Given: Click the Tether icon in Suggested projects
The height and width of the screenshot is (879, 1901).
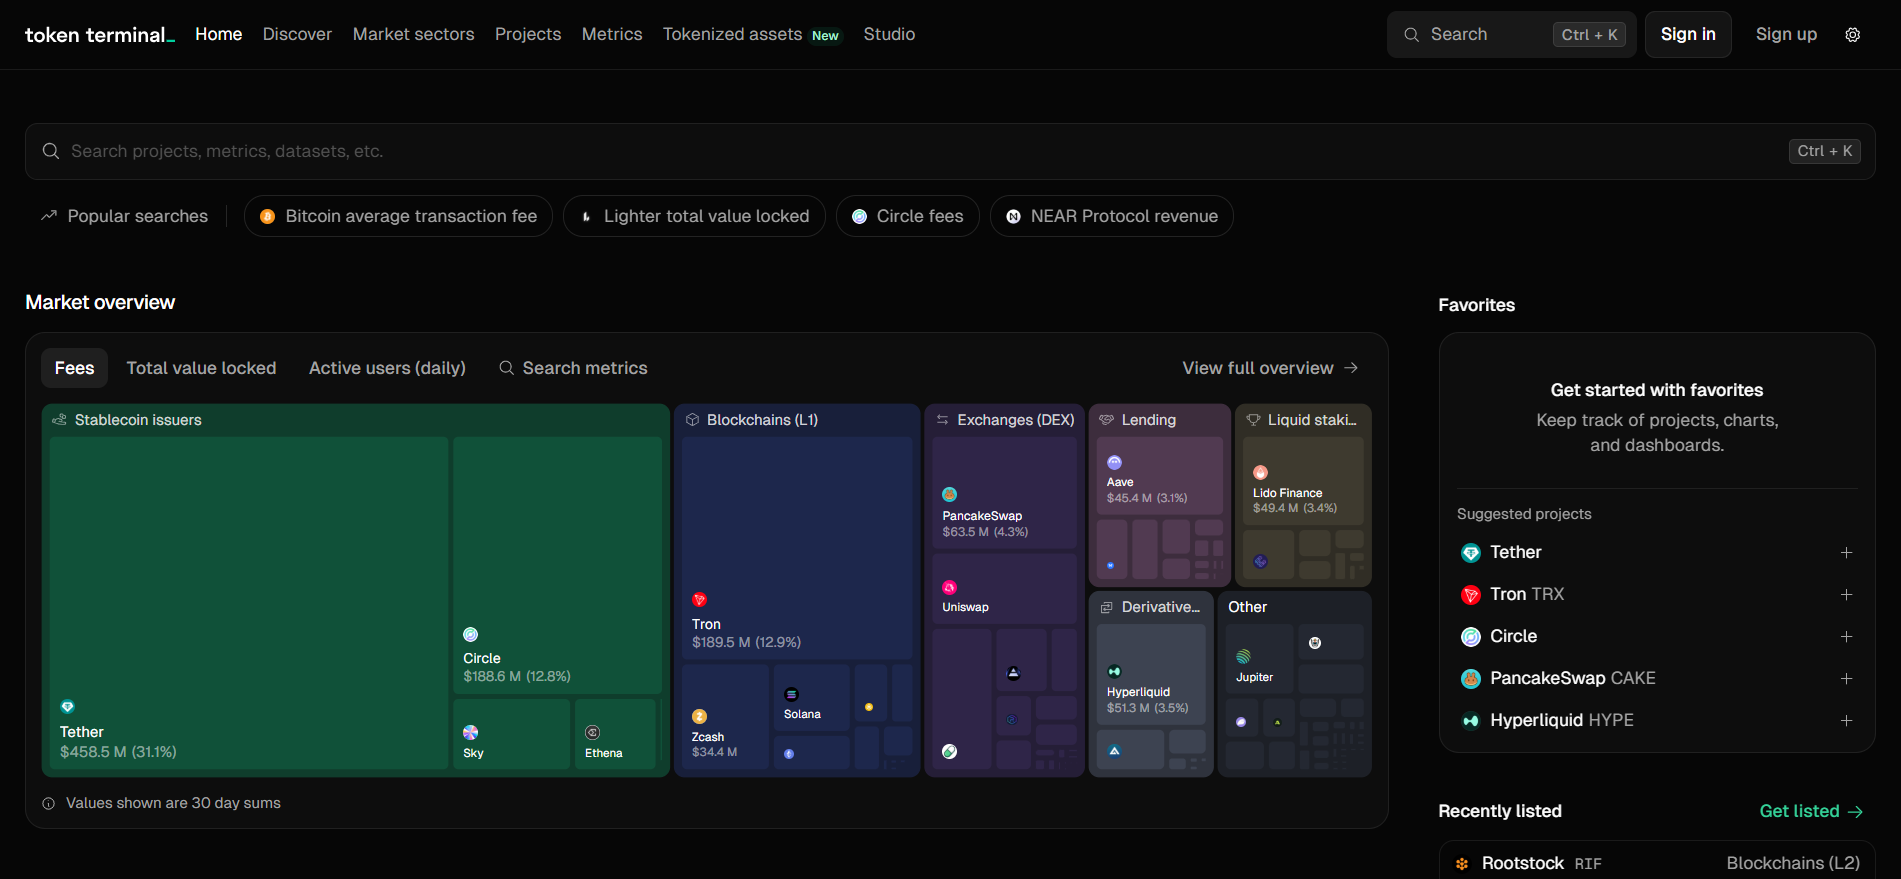Looking at the screenshot, I should point(1471,553).
